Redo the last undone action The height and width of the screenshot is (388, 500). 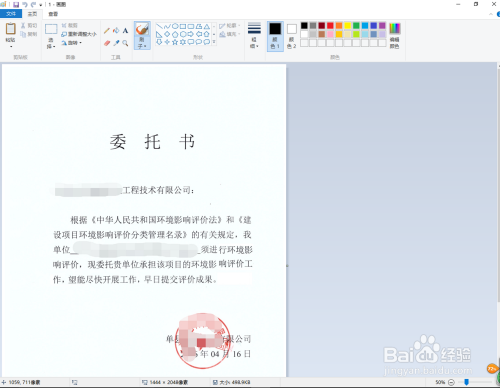[x=33, y=4]
